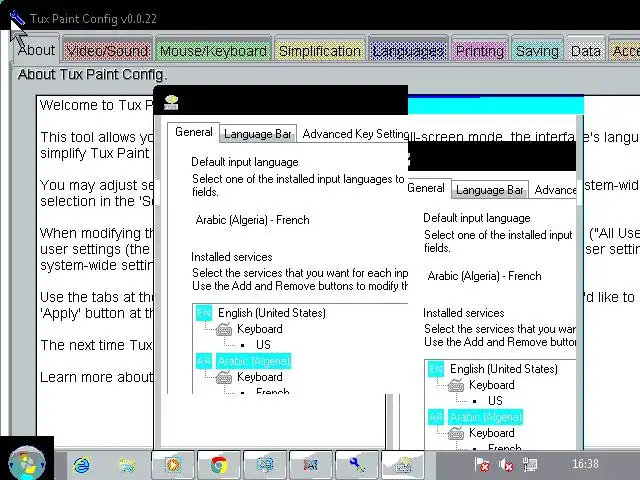Click 'Installed services' label in rear dialog
Viewport: 640px width, 480px height.
pos(463,313)
